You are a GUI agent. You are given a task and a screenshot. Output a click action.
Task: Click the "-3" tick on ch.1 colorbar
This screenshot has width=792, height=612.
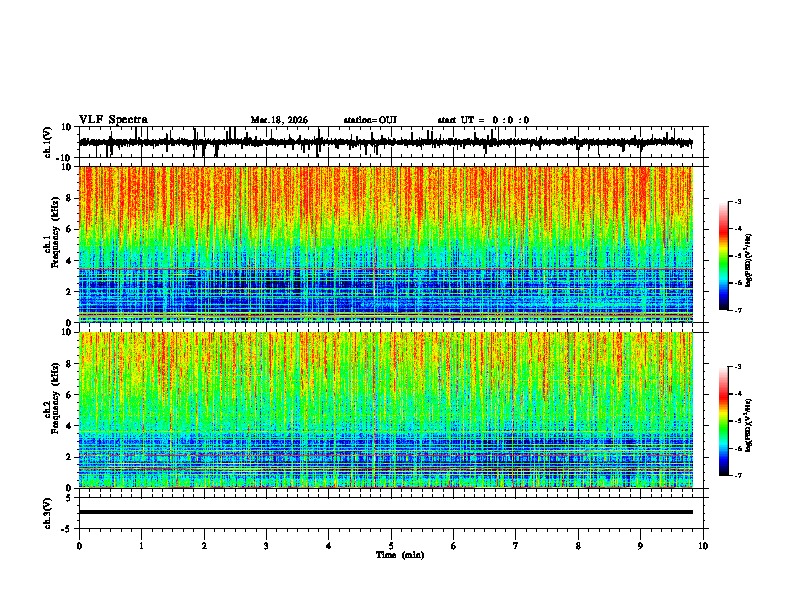738,202
